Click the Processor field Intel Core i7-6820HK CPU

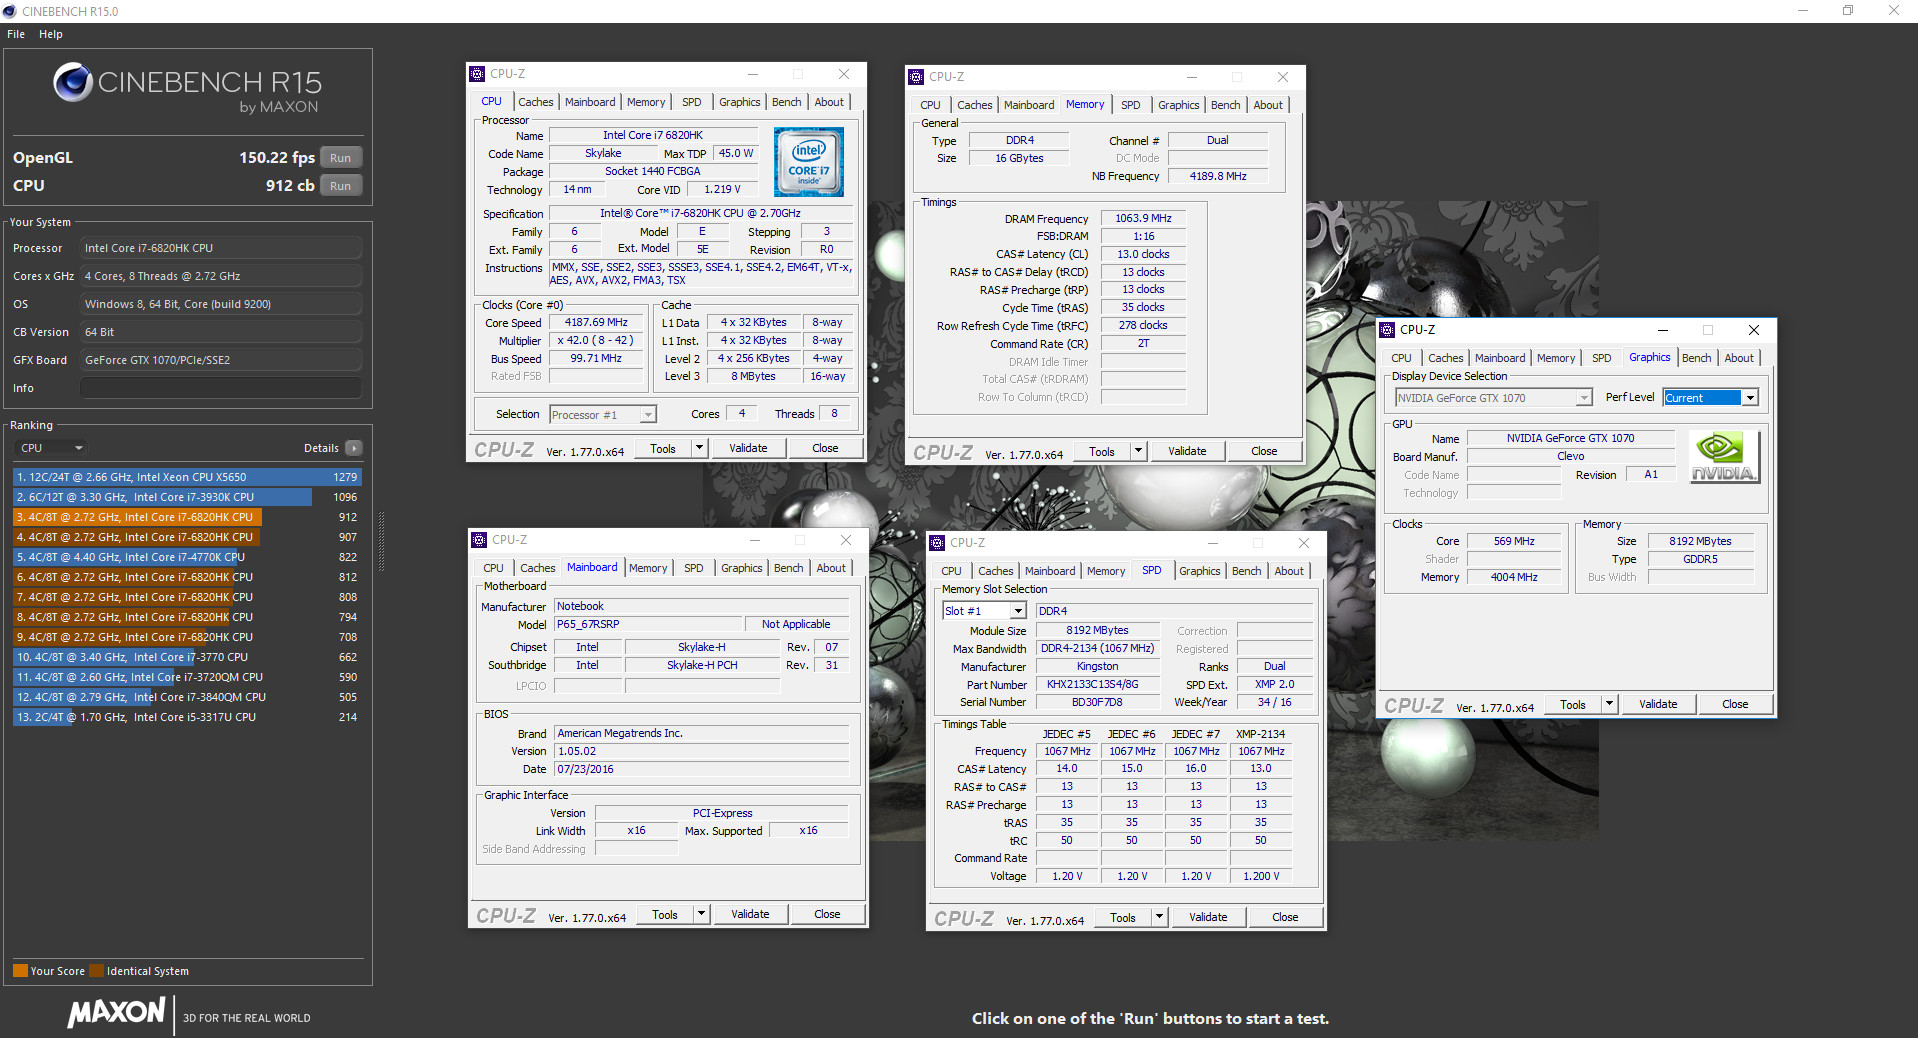click(221, 248)
